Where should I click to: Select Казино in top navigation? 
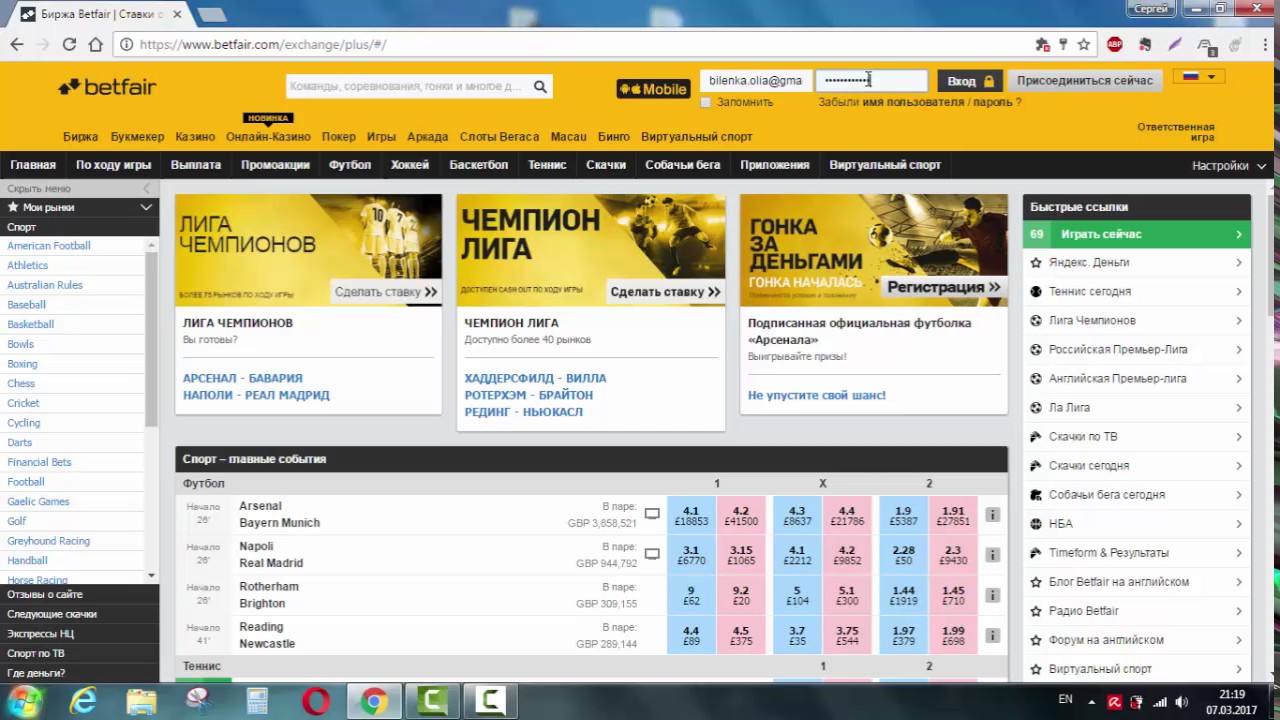tap(195, 136)
